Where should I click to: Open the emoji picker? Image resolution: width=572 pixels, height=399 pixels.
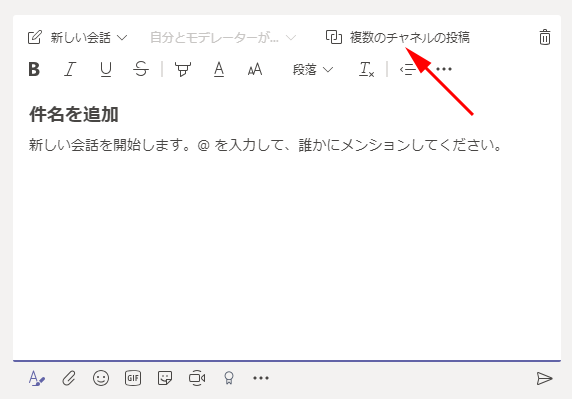(x=101, y=378)
